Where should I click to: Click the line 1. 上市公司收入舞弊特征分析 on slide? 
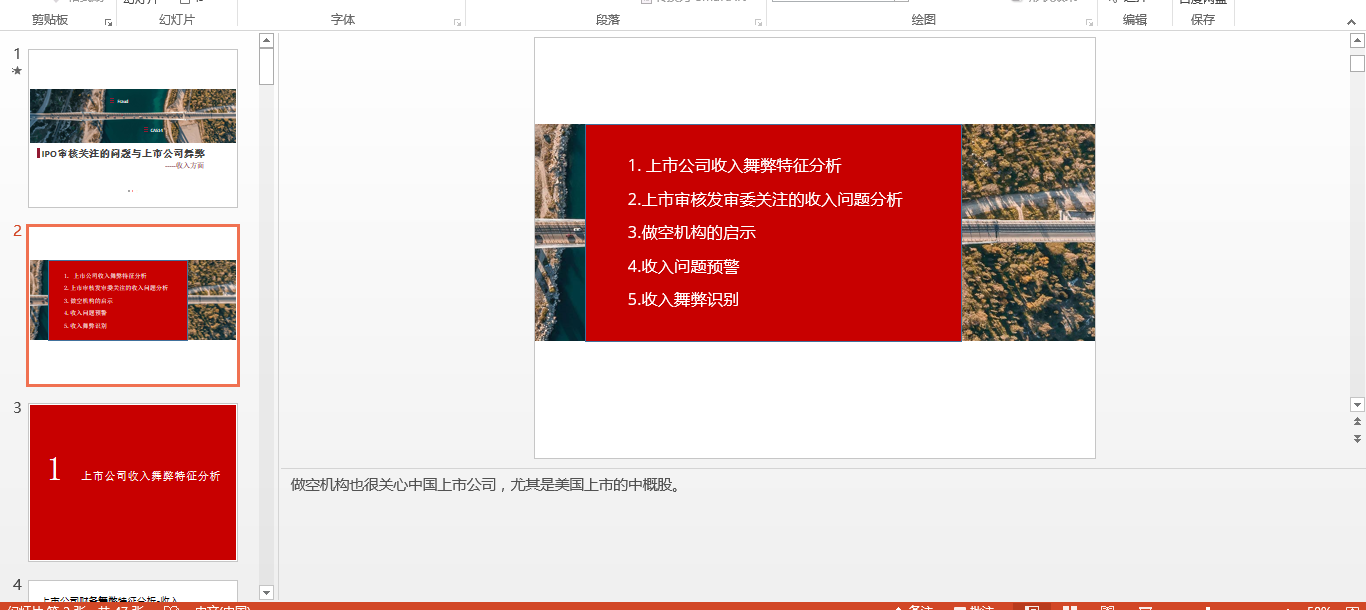(735, 166)
